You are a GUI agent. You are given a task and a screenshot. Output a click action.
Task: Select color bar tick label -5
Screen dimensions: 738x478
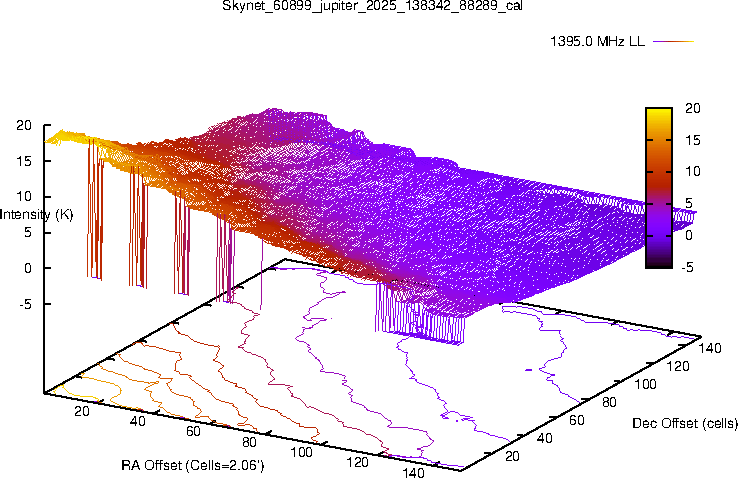687,267
